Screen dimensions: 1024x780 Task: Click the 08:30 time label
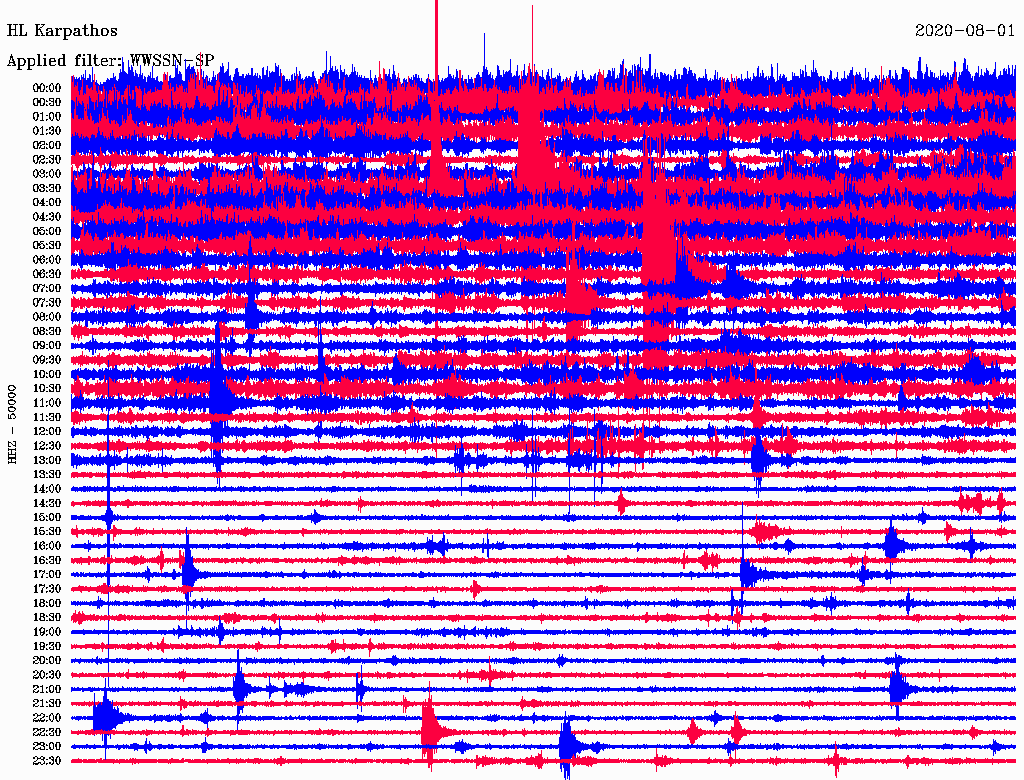coord(47,331)
